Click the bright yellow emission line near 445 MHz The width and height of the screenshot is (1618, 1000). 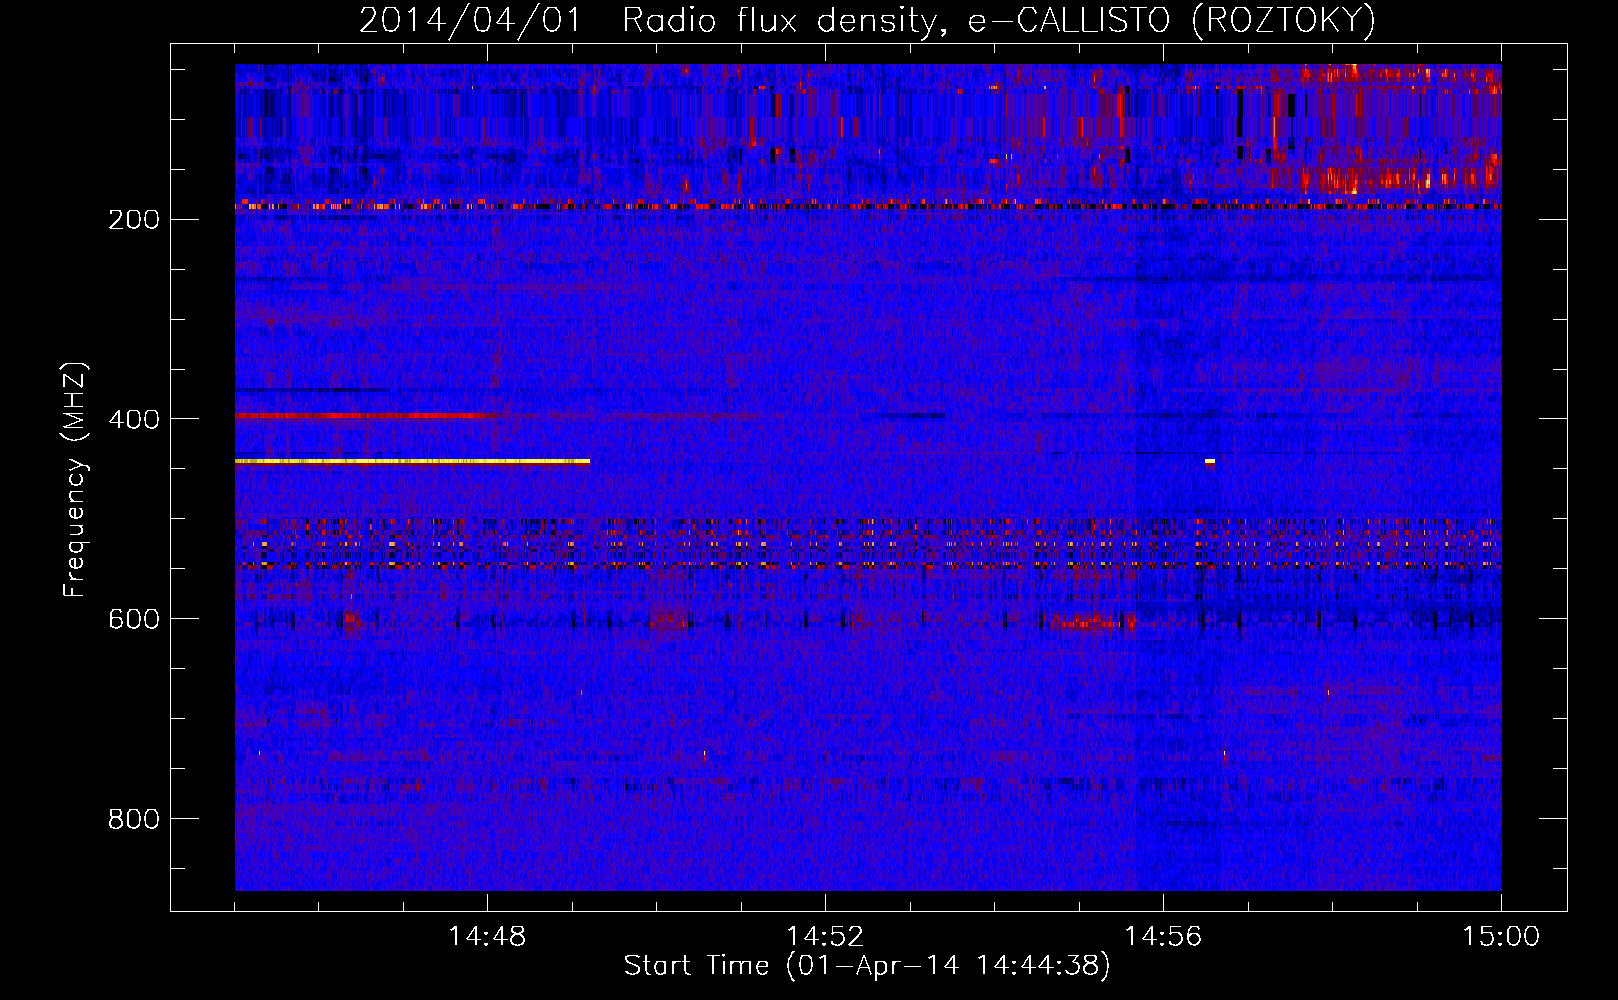tap(412, 461)
